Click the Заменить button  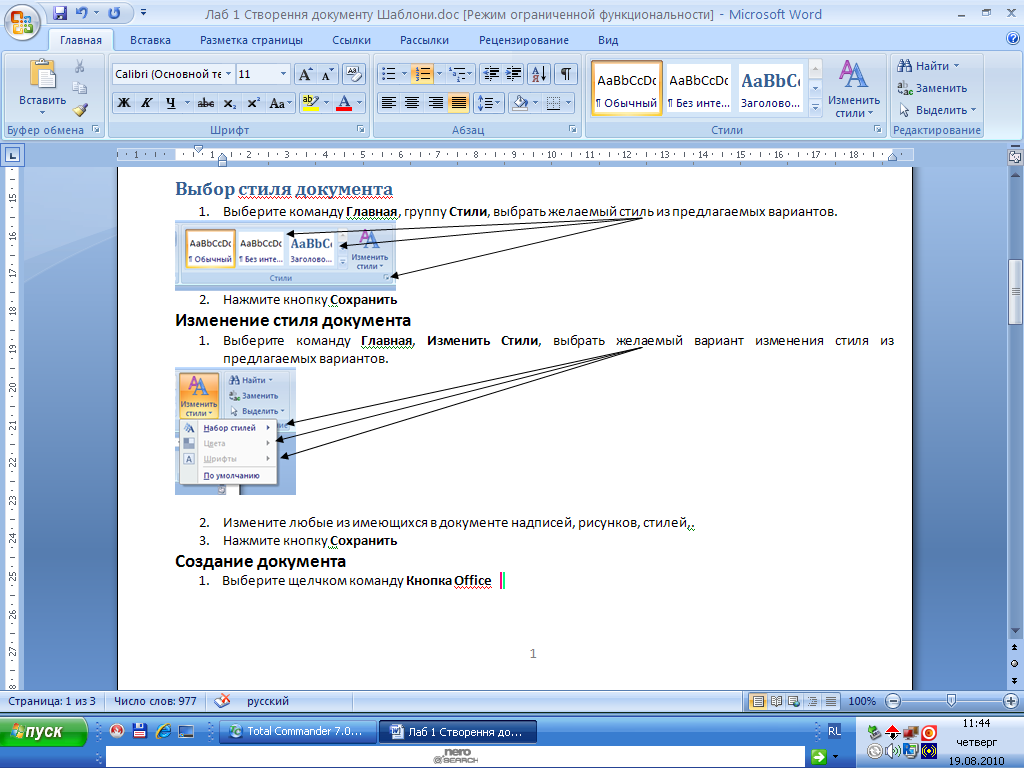point(933,88)
